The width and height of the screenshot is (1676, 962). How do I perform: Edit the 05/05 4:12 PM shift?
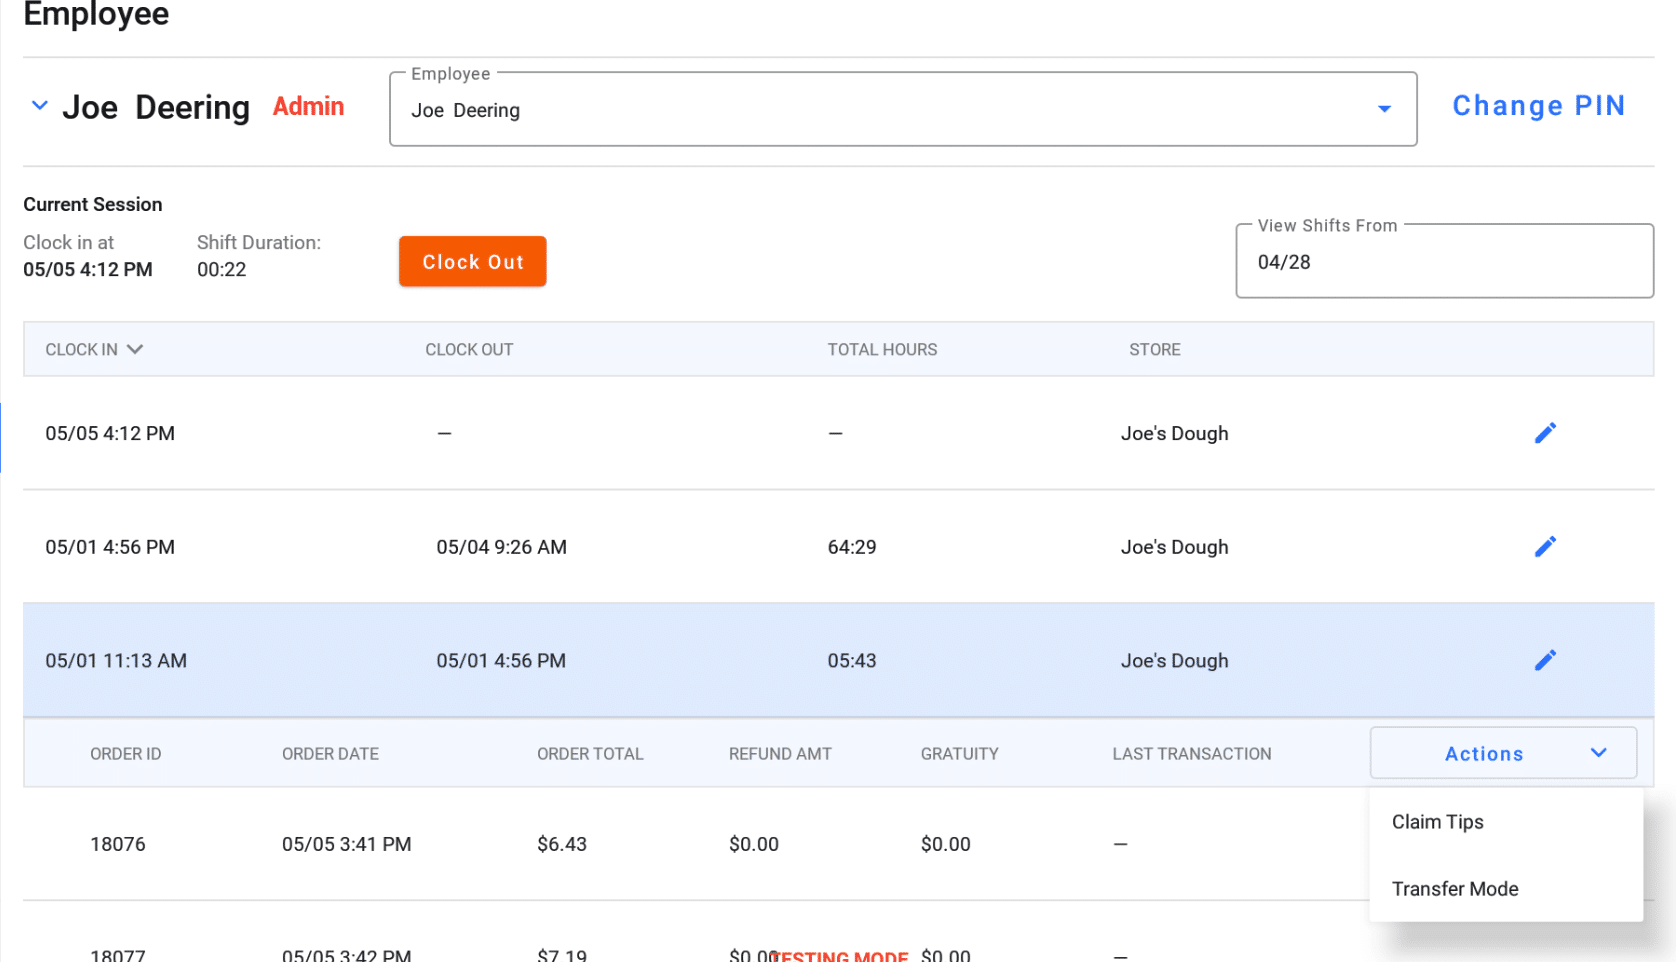point(1545,433)
